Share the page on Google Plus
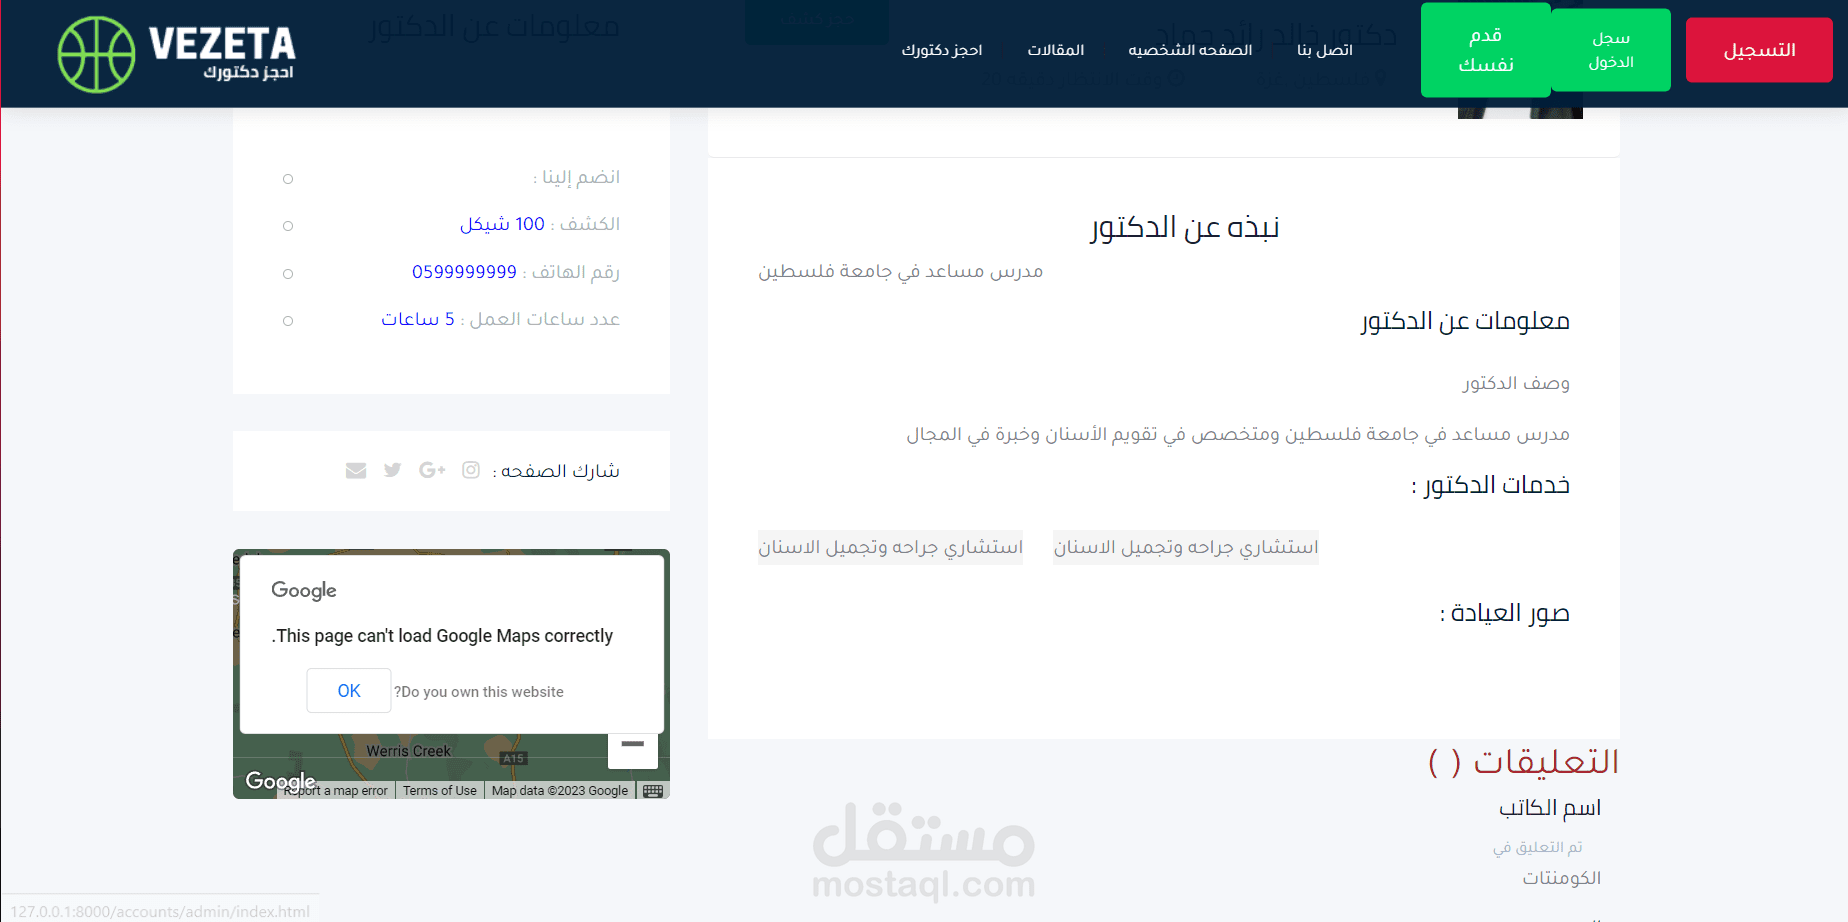 click(432, 470)
